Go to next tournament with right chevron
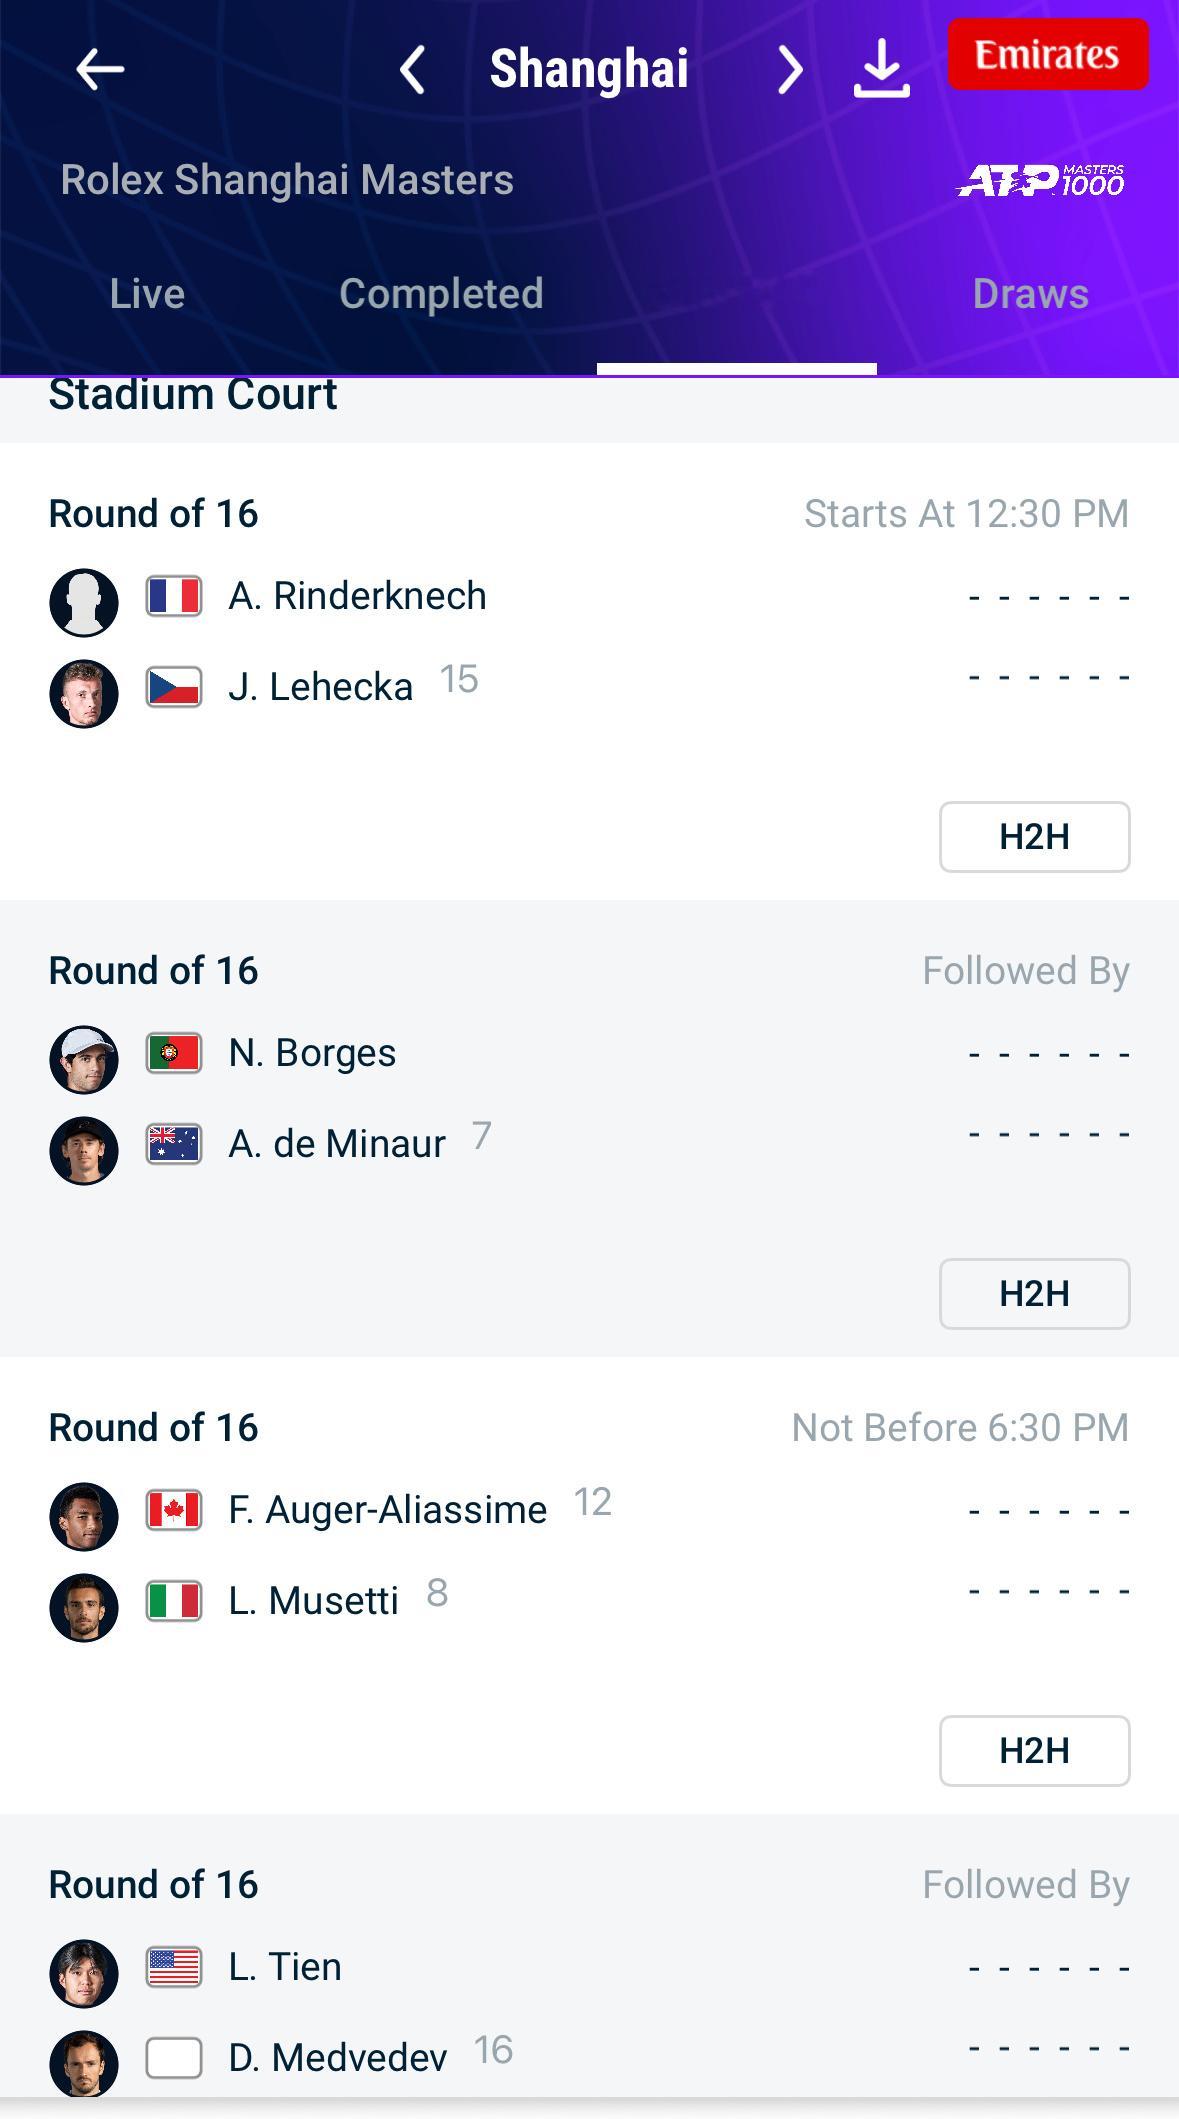 tap(789, 70)
